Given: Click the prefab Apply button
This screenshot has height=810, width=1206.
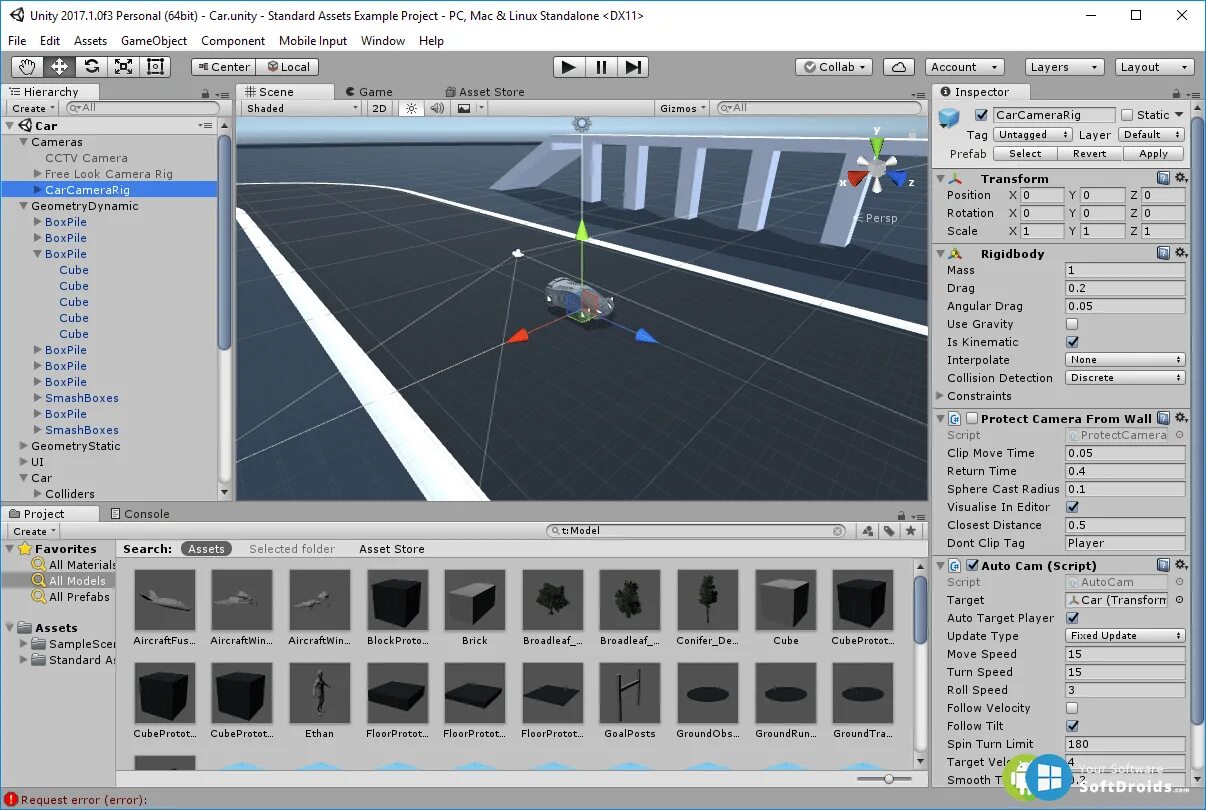Looking at the screenshot, I should [x=1153, y=154].
